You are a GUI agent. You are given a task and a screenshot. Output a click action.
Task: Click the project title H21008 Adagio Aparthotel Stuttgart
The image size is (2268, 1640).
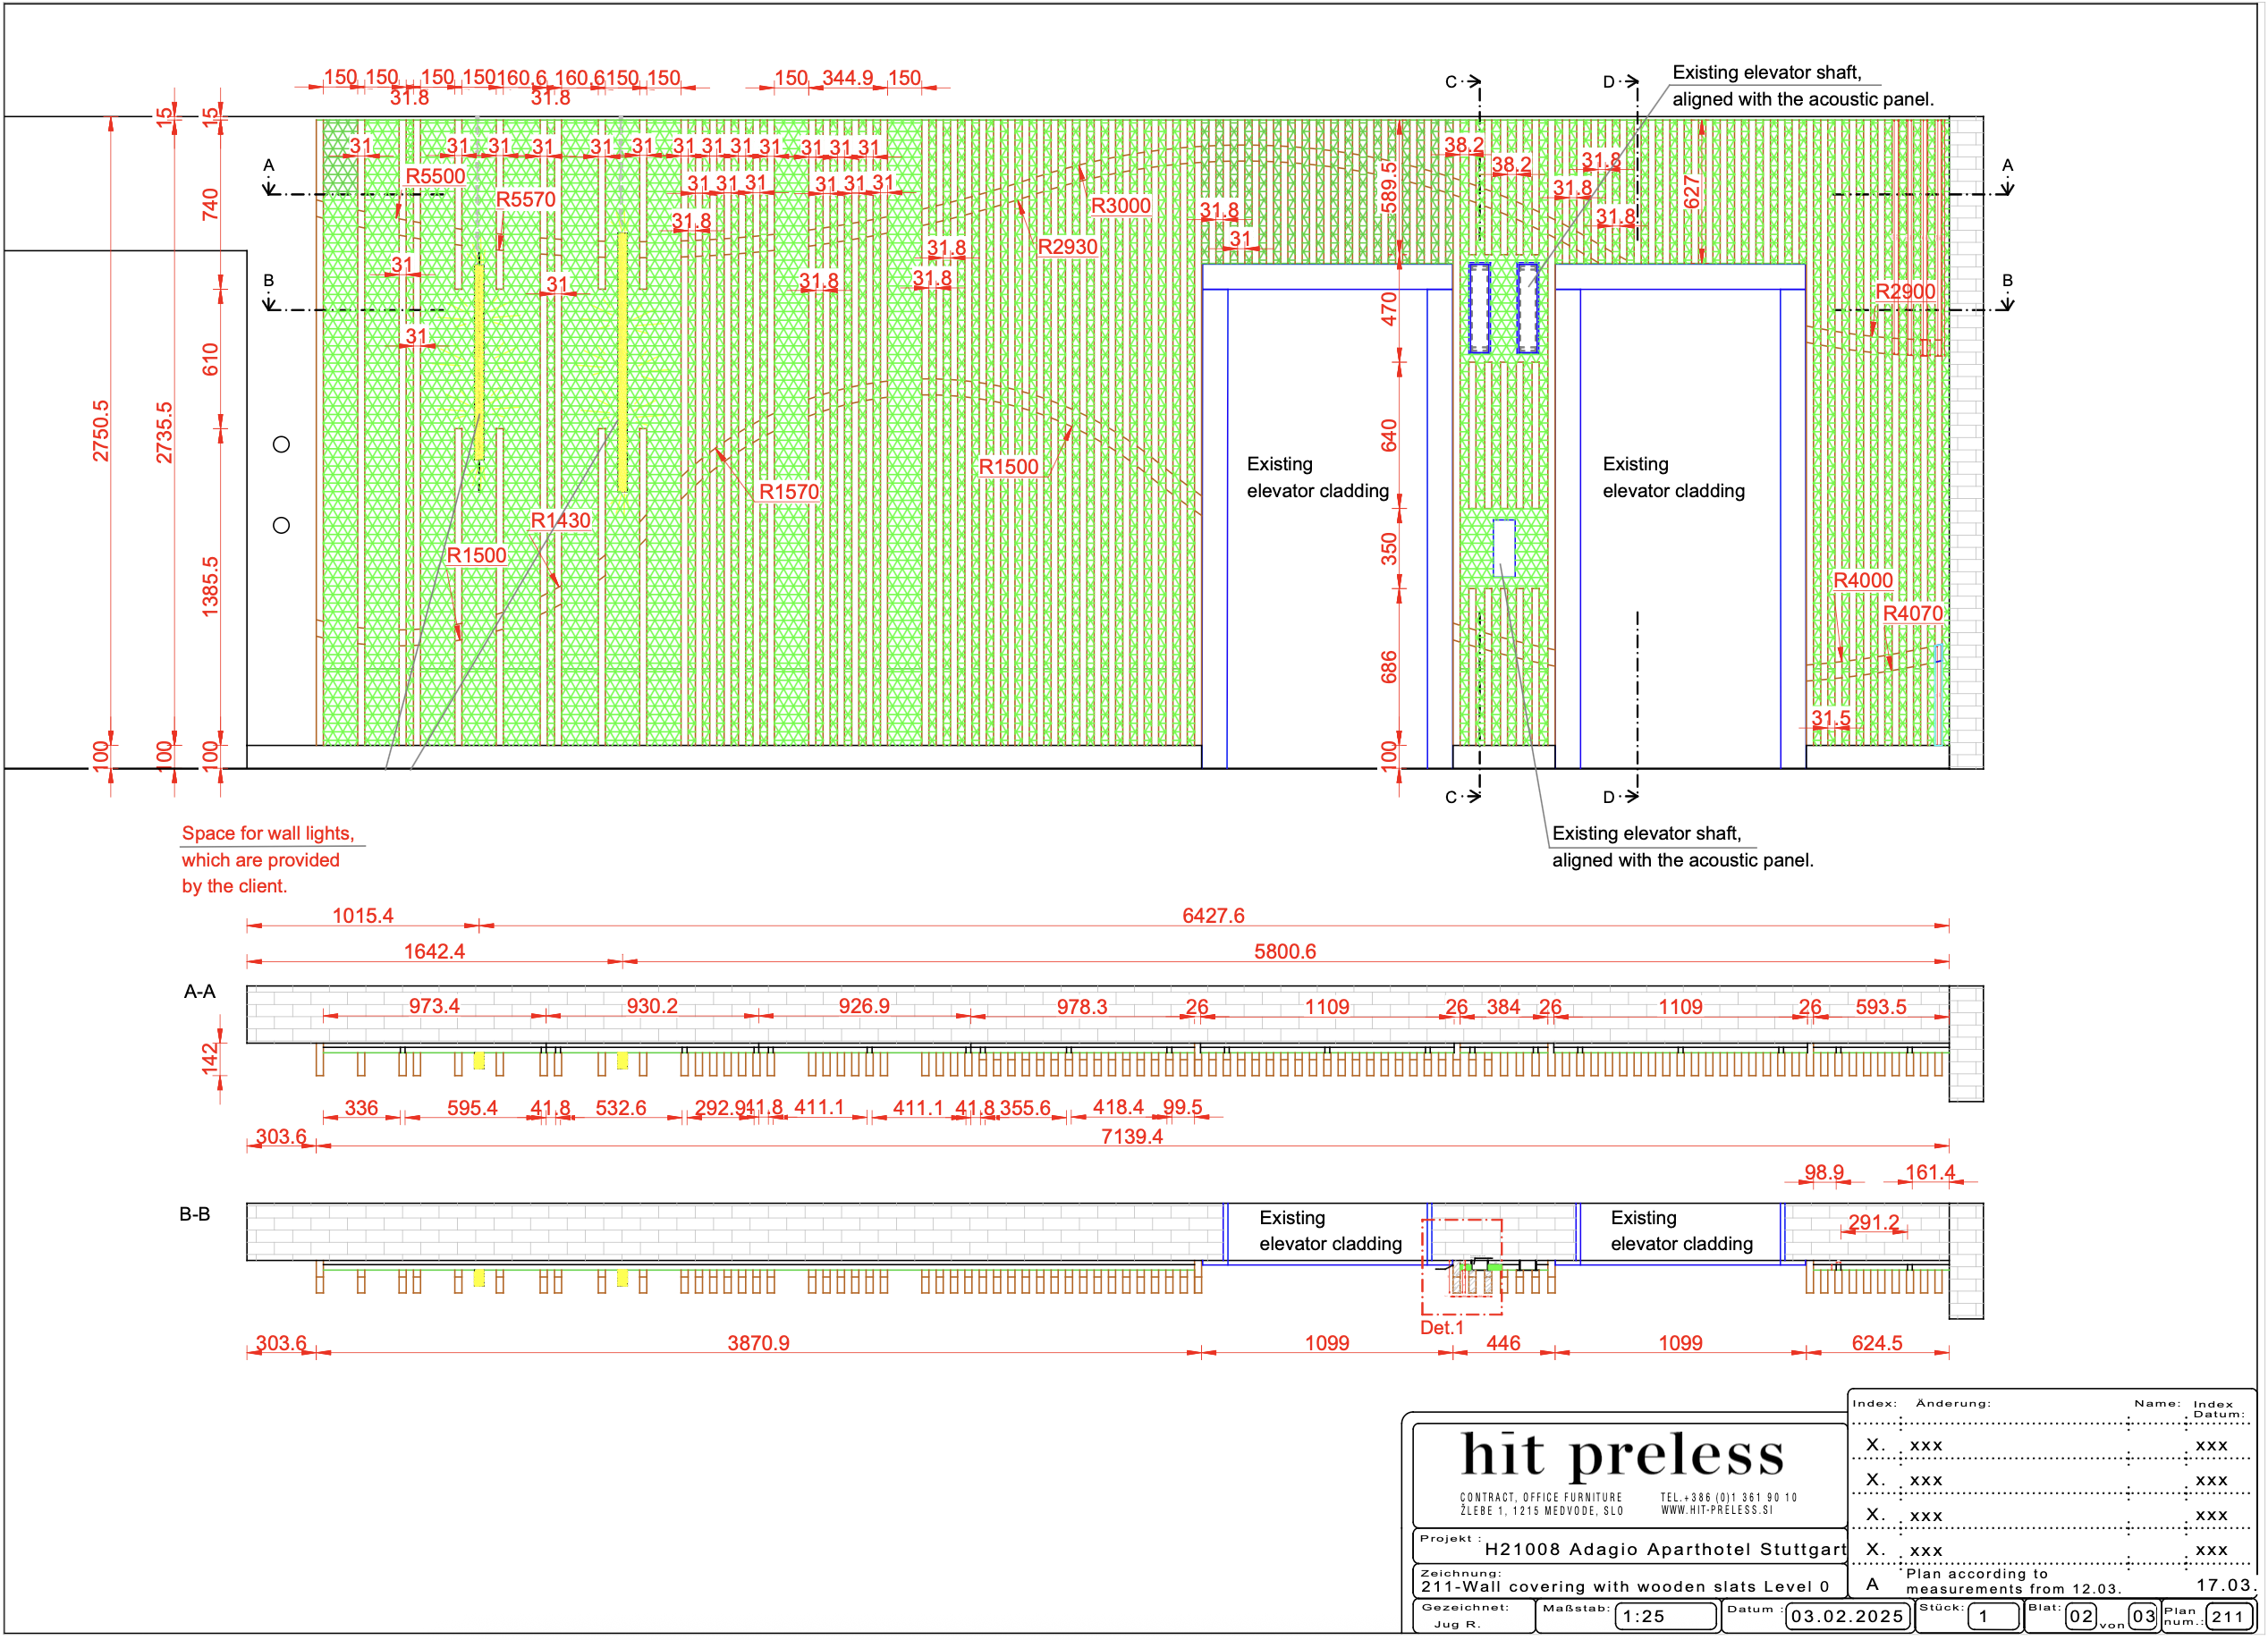click(1664, 1549)
